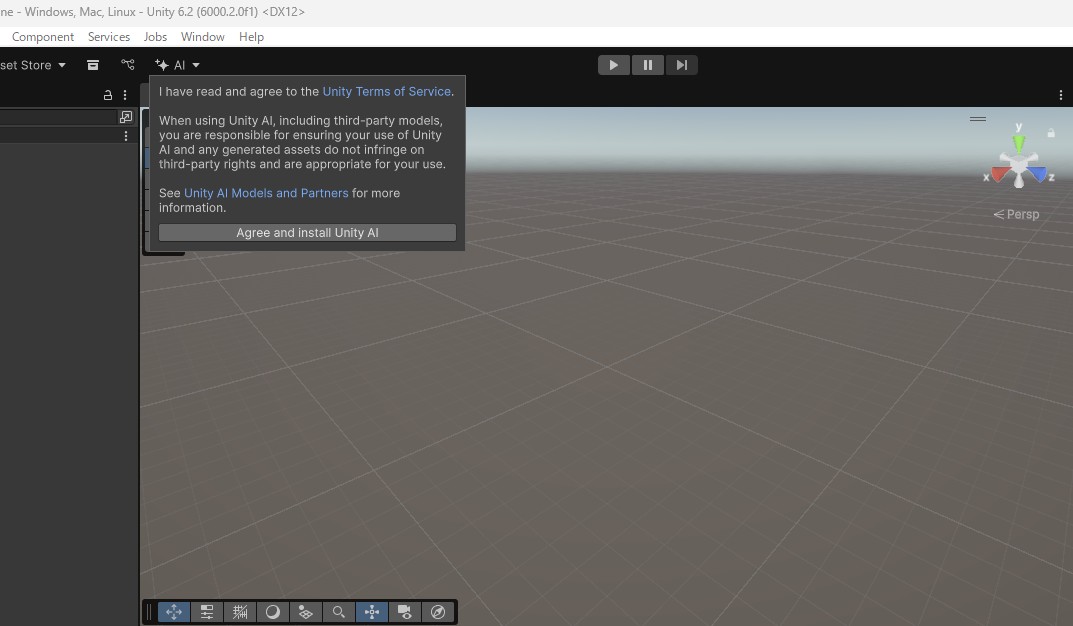Screen dimensions: 1073x626
Task: Open the Package Manager box icon
Action: (x=93, y=65)
